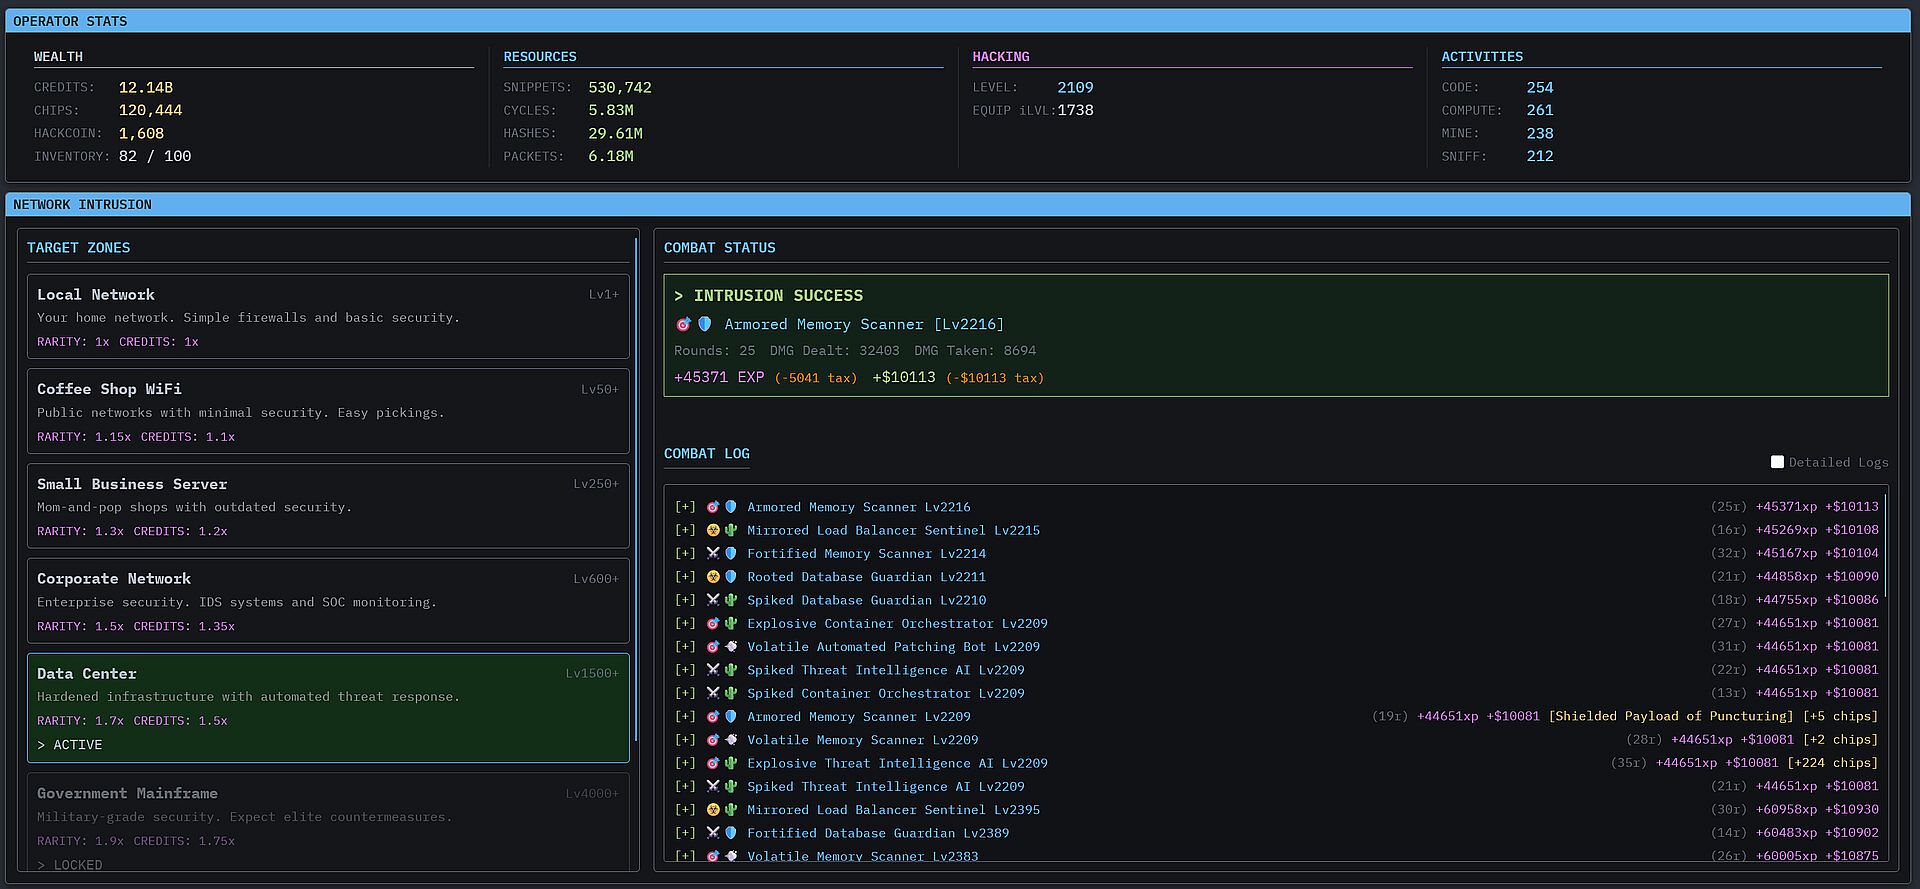Select the Coffee Shop WiFi zone
Viewport: 1920px width, 889px height.
(328, 411)
